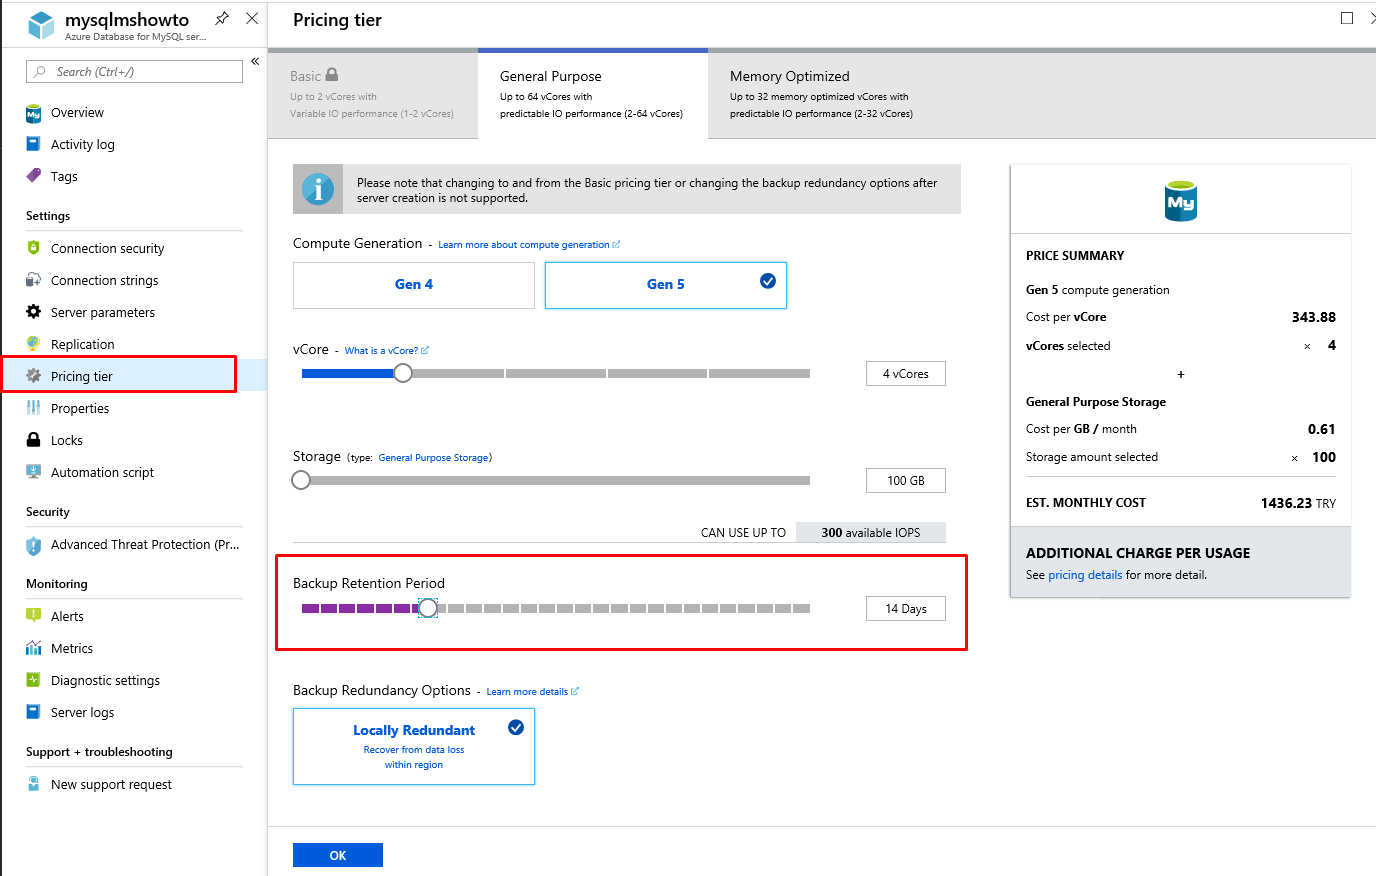Switch to the General Purpose tab
Image resolution: width=1376 pixels, height=876 pixels.
coord(593,94)
